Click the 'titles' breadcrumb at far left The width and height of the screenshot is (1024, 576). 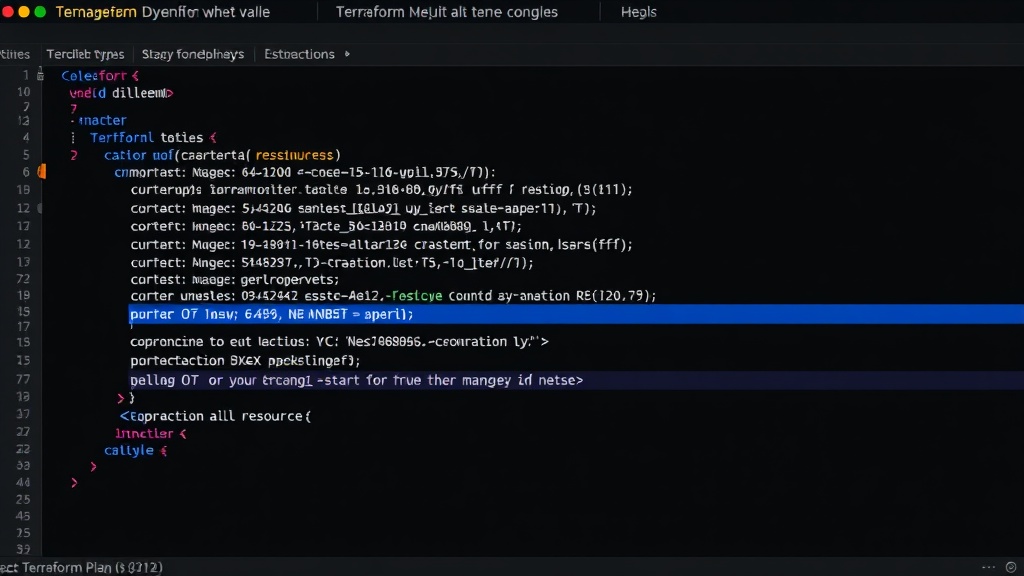(x=14, y=54)
